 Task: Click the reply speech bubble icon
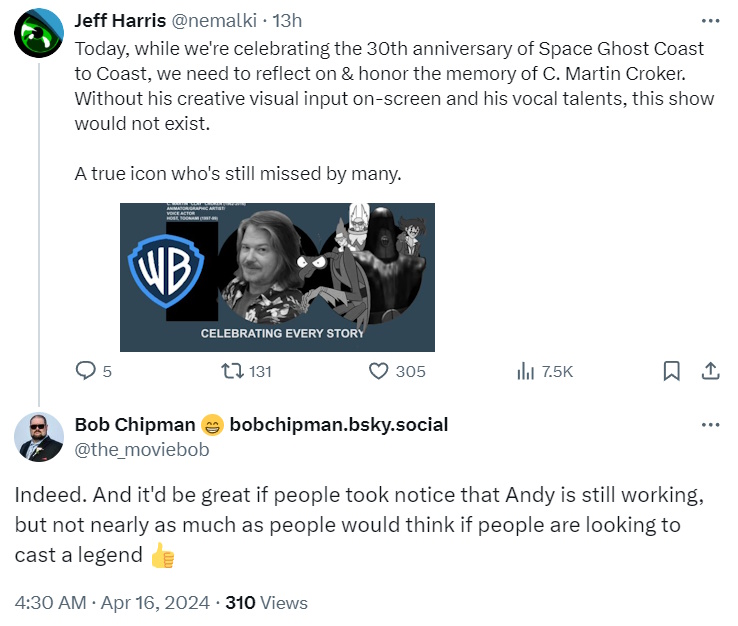[x=87, y=371]
